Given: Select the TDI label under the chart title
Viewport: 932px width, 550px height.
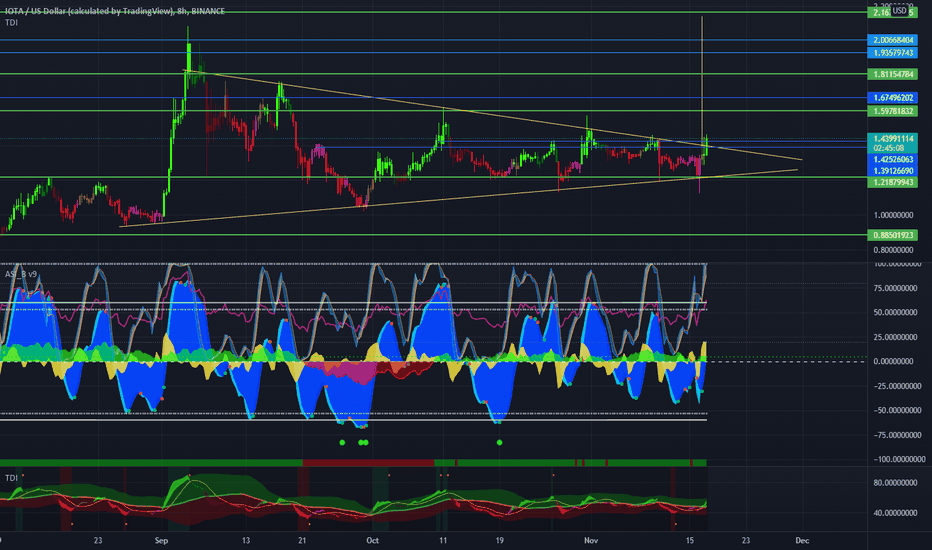Looking at the screenshot, I should pos(11,23).
